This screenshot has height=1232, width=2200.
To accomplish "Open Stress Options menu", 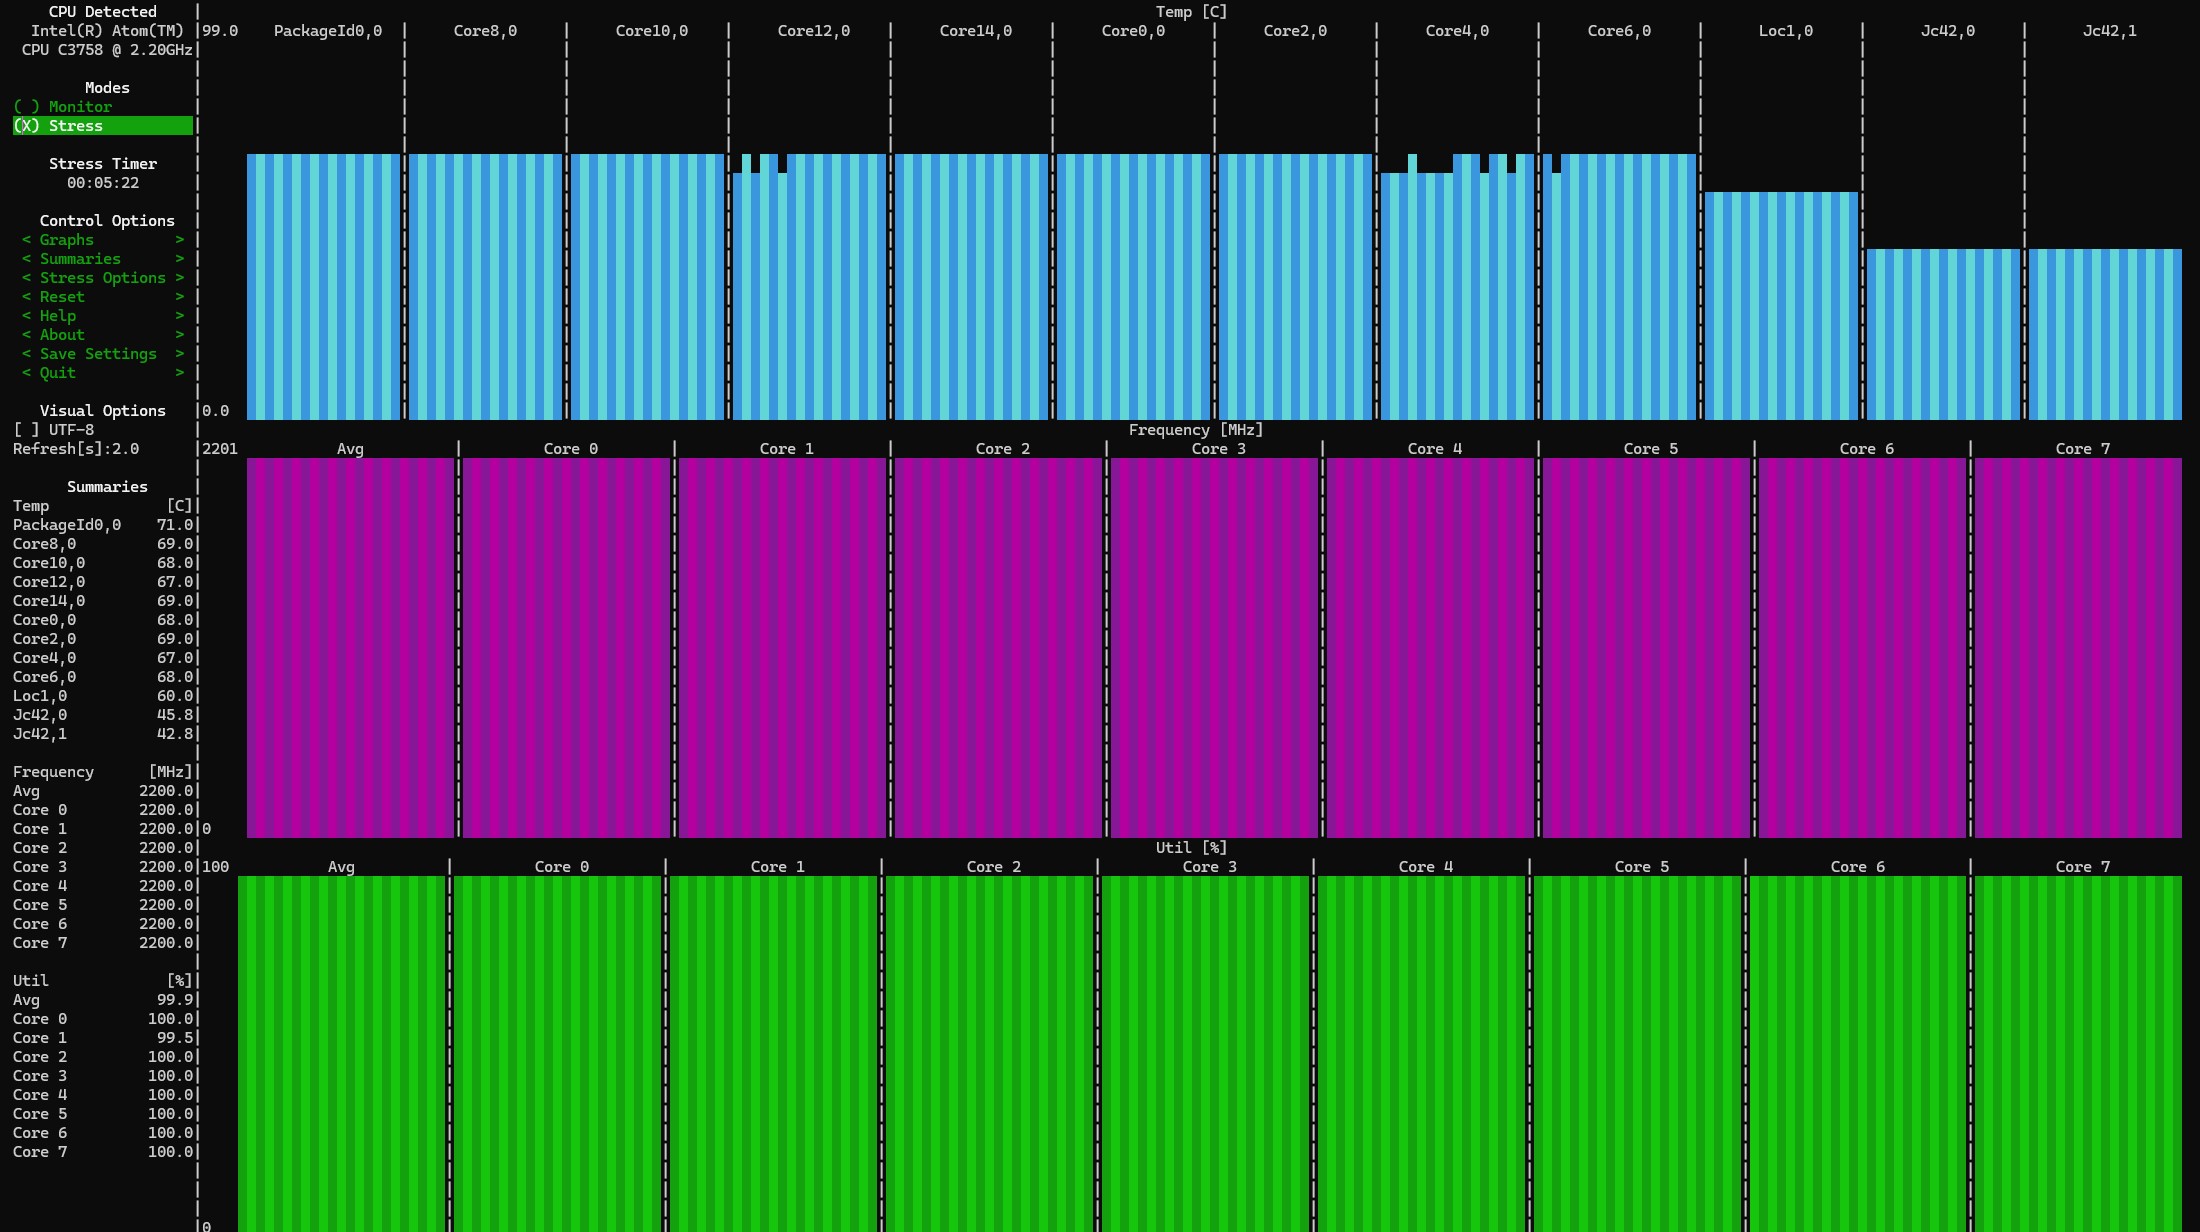I will (x=102, y=278).
